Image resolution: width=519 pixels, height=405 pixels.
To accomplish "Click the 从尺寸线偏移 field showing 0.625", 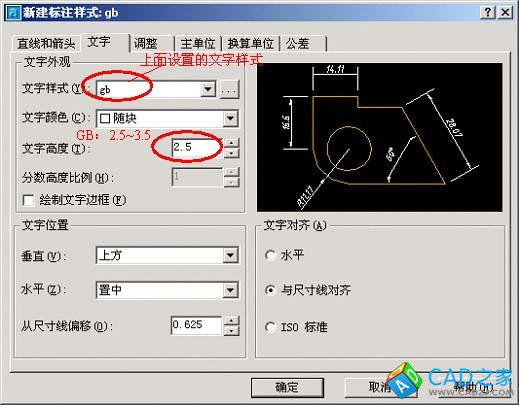I will [196, 325].
